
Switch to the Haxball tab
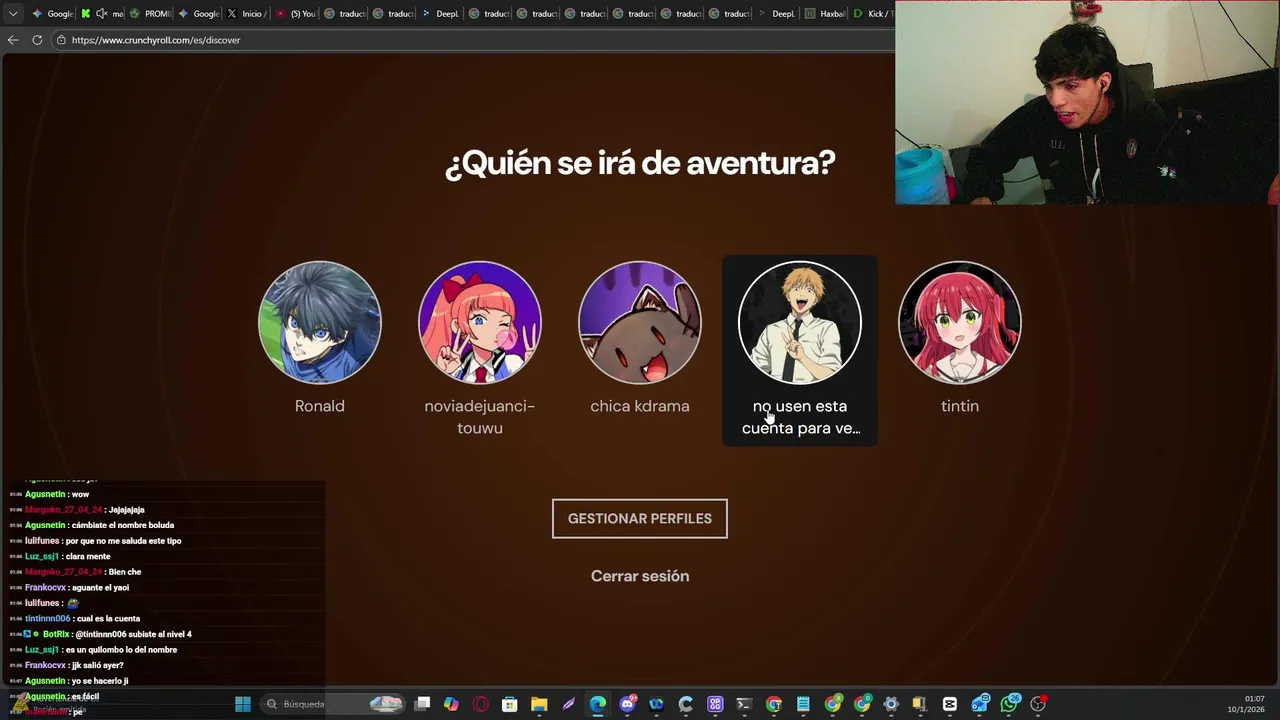coord(826,14)
